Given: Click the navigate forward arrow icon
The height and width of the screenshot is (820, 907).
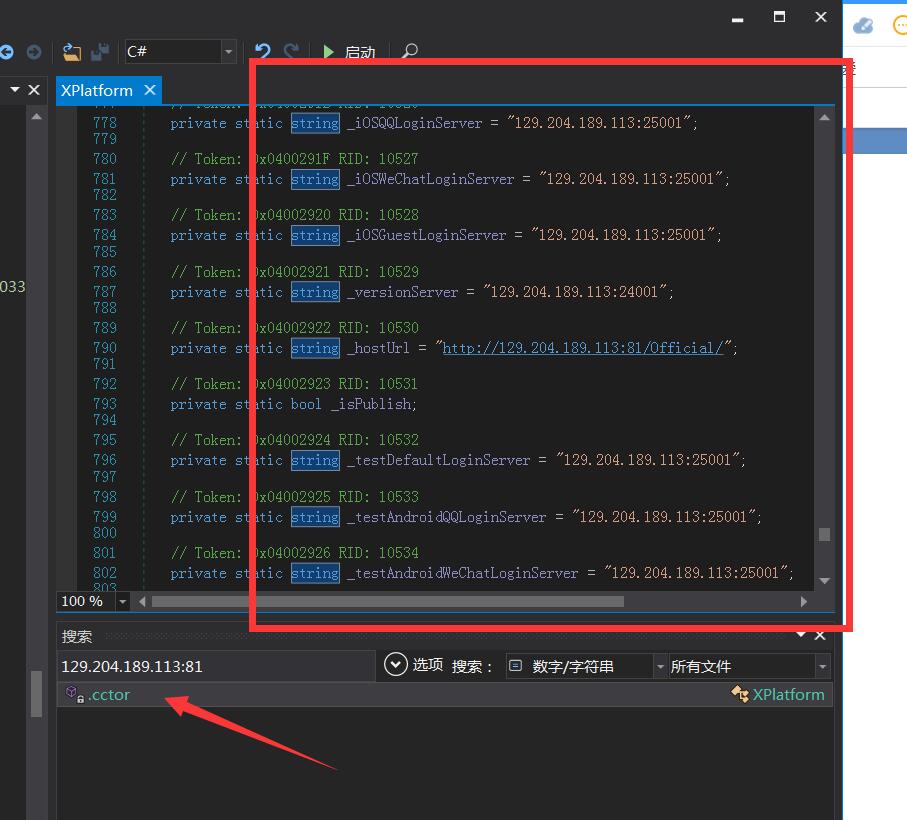Looking at the screenshot, I should (x=34, y=52).
